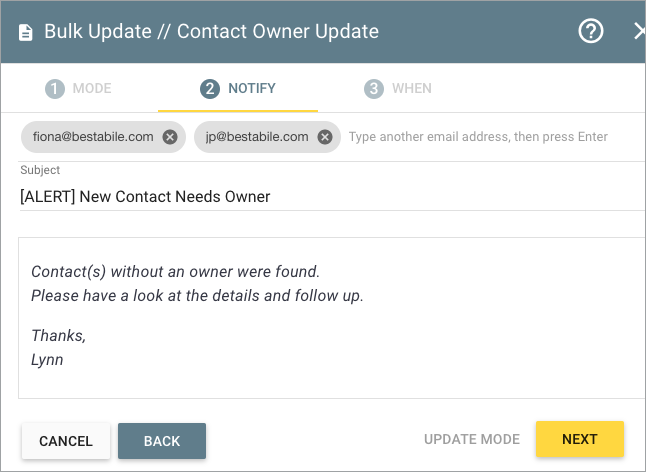The image size is (646, 472).
Task: Focus the Subject text field
Action: 330,197
